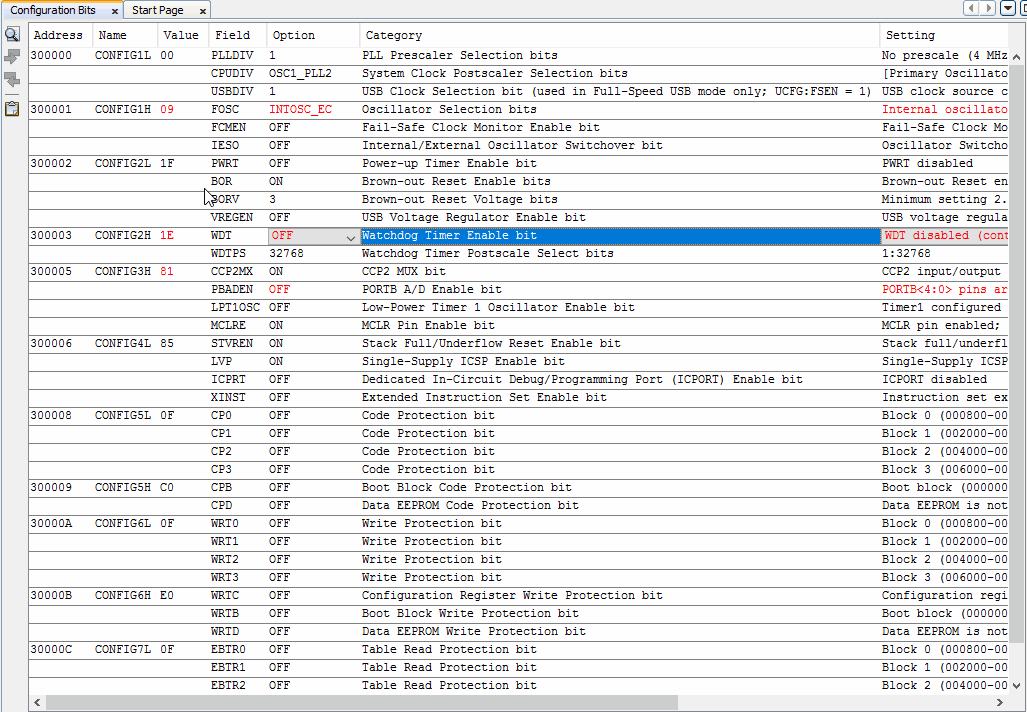Click the Address column header
Image resolution: width=1027 pixels, height=712 pixels.
(58, 34)
